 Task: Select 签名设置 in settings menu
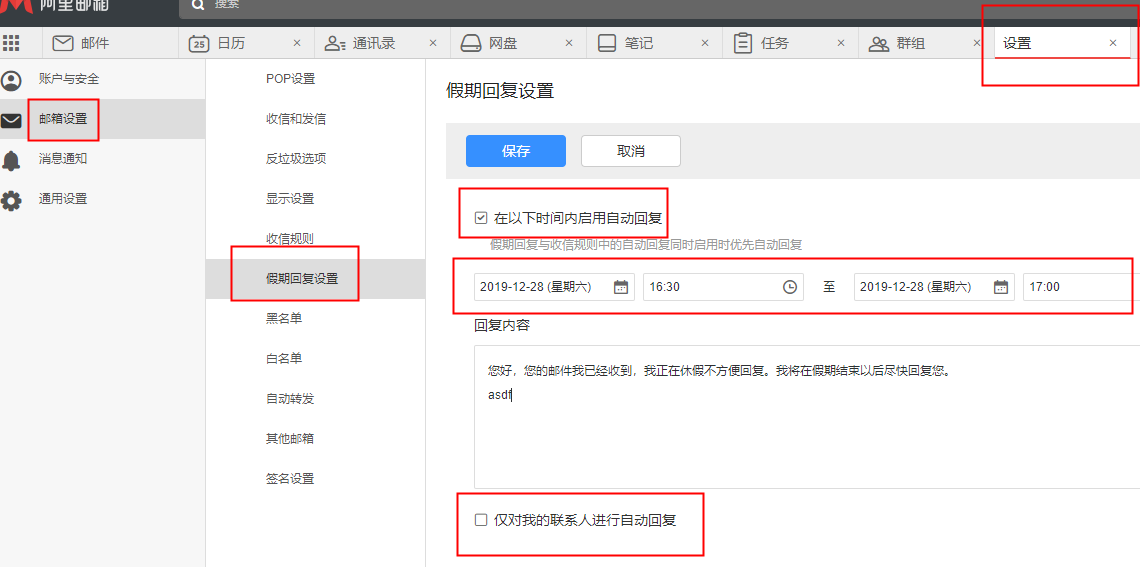pos(290,479)
